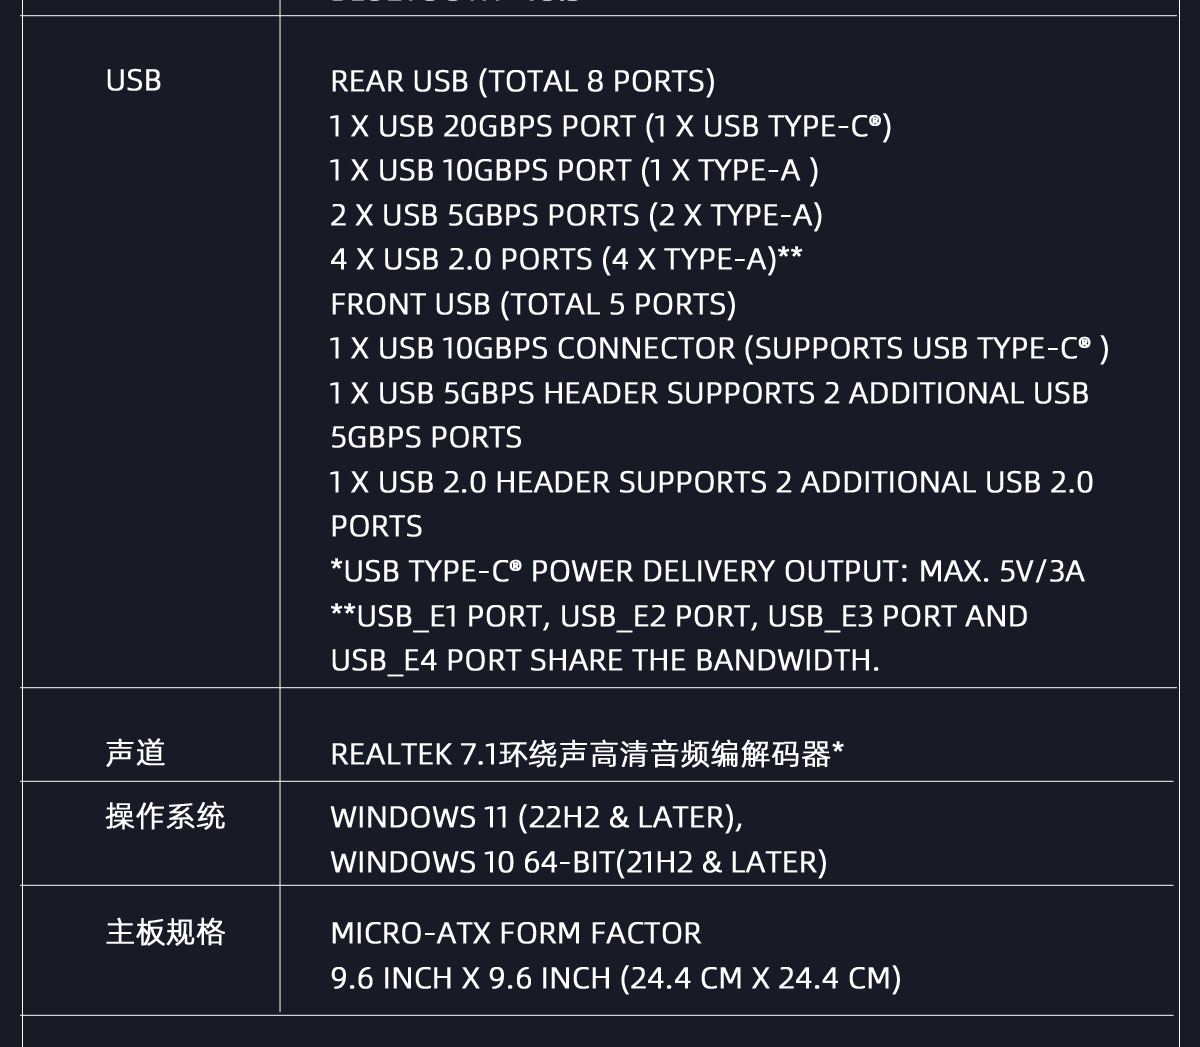Select the Realtek 7.1 audio codec text
Viewport: 1200px width, 1047px height.
[x=587, y=754]
